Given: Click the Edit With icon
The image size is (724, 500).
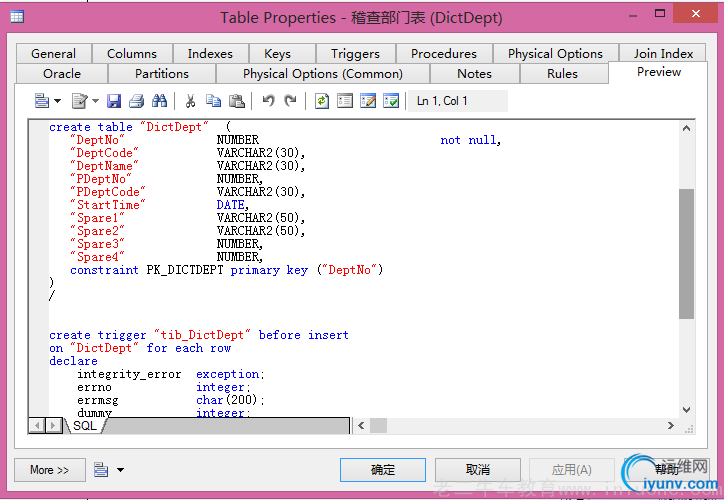Looking at the screenshot, I should click(x=79, y=101).
